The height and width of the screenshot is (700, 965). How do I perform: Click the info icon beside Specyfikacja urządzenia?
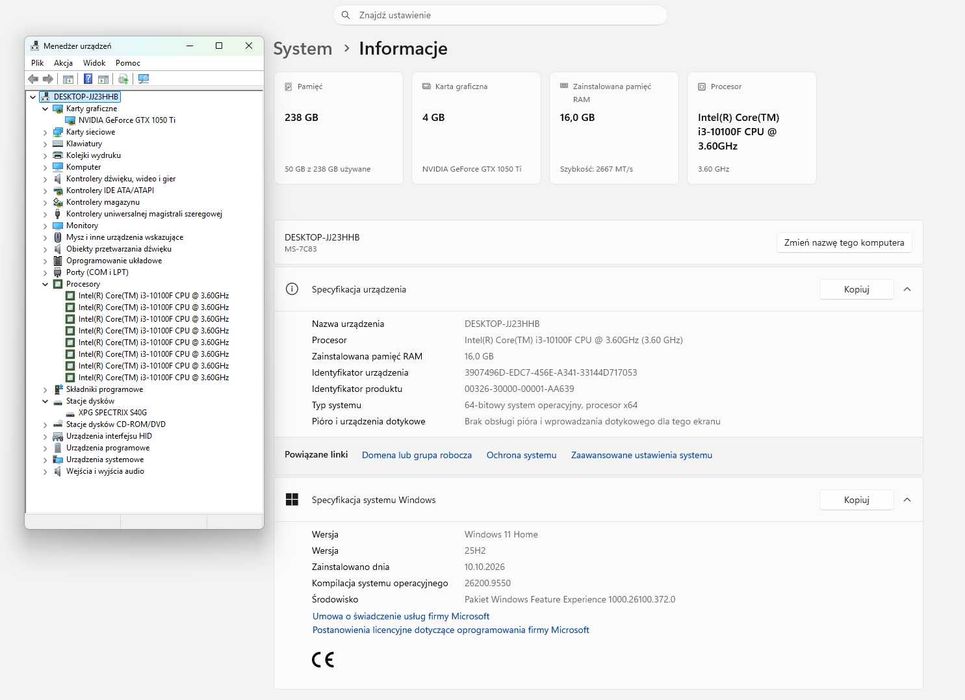[292, 289]
